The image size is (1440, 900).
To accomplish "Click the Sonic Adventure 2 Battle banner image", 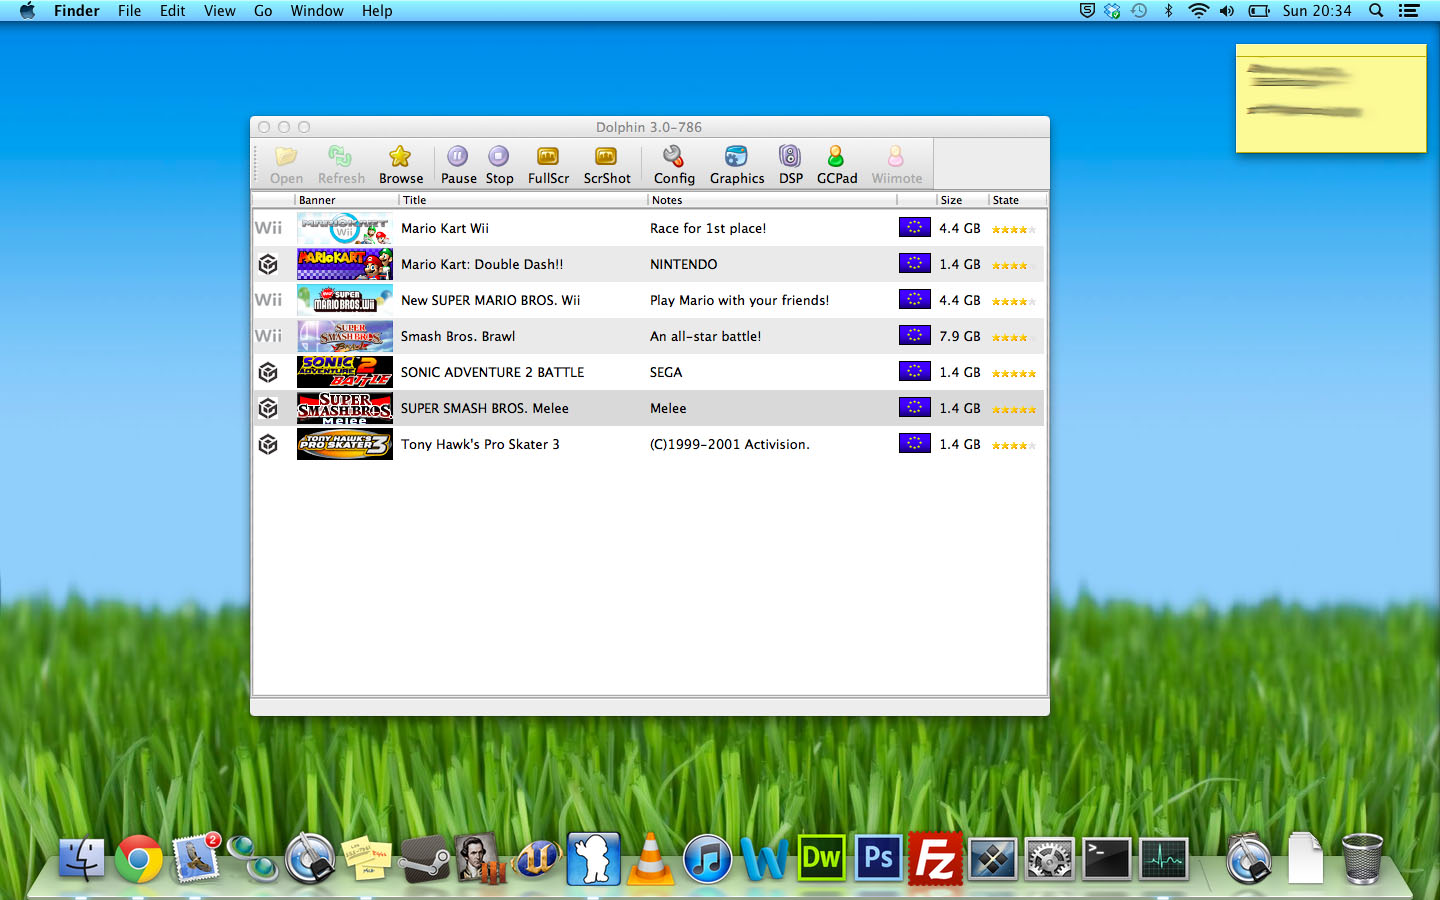I will (x=344, y=372).
